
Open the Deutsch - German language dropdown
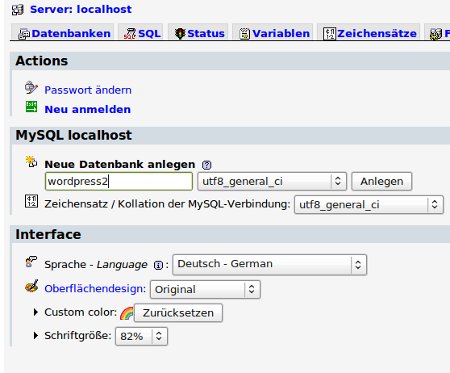[269, 265]
